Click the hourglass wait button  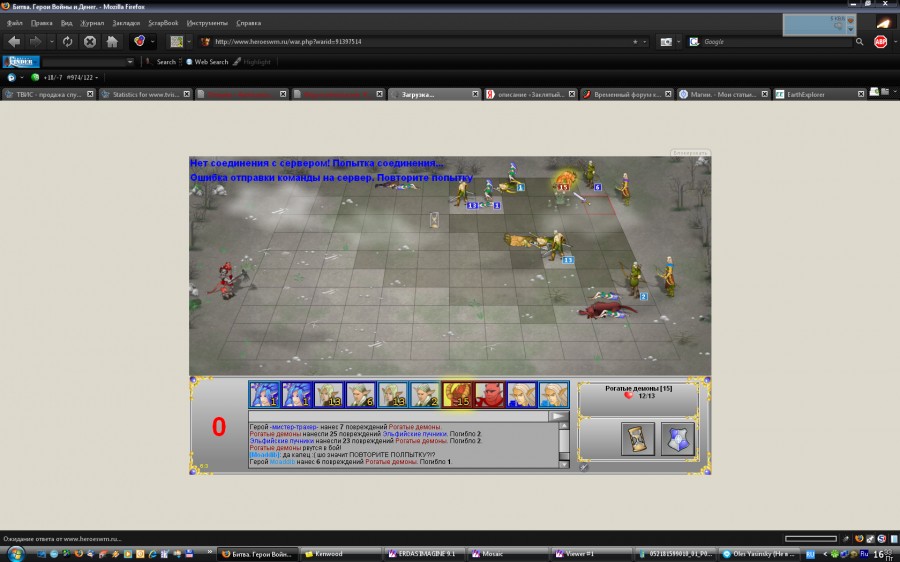[637, 438]
